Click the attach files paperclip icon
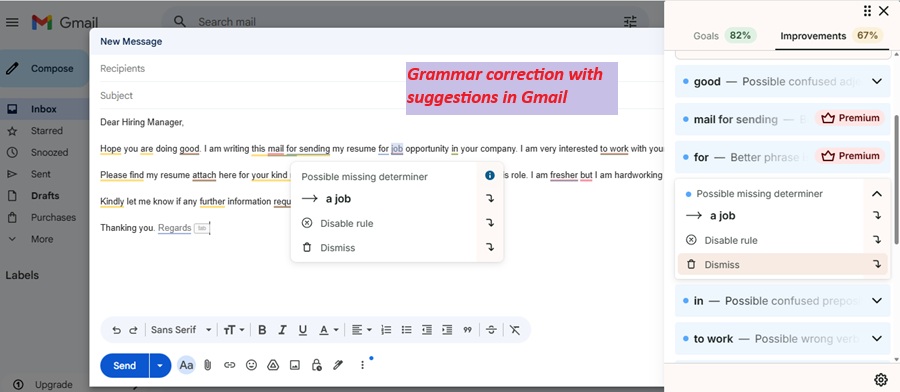This screenshot has height=392, width=900. point(208,365)
